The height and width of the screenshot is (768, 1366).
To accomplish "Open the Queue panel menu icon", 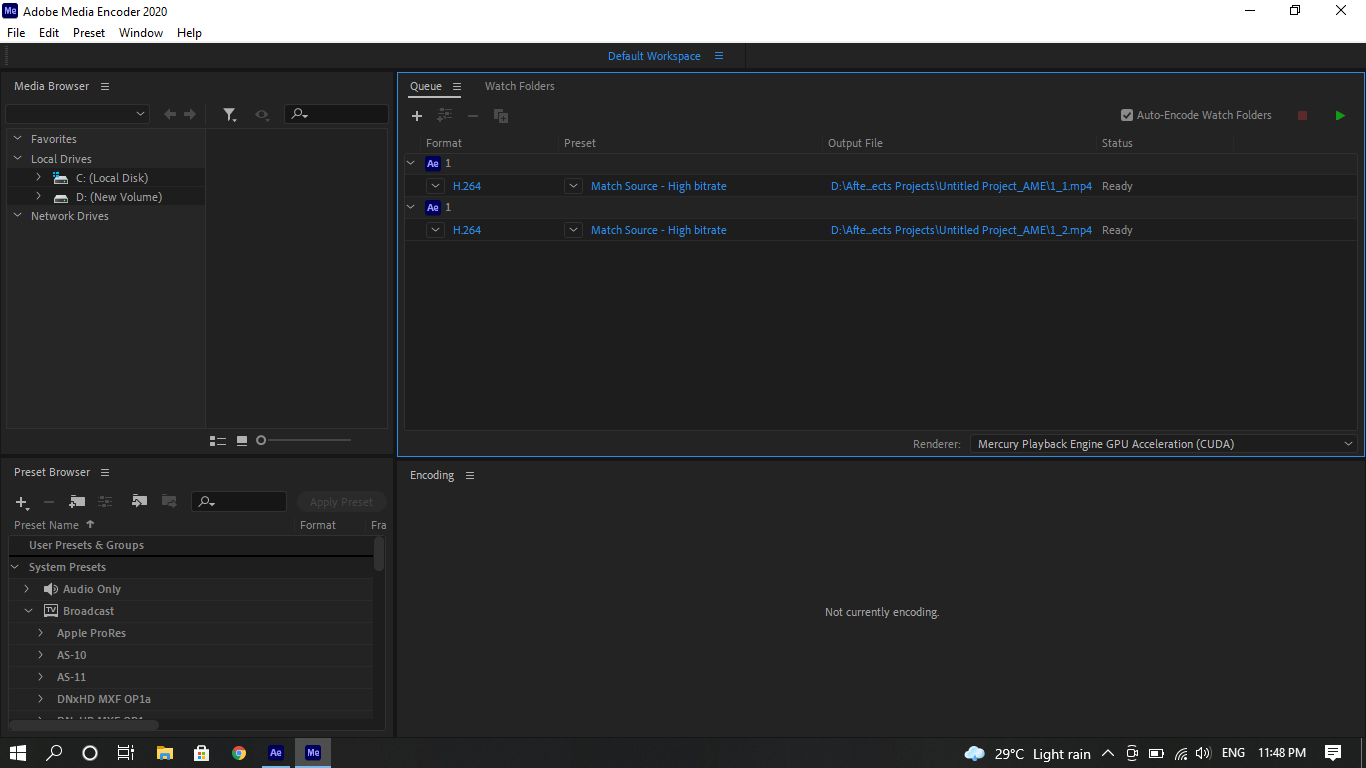I will 457,86.
